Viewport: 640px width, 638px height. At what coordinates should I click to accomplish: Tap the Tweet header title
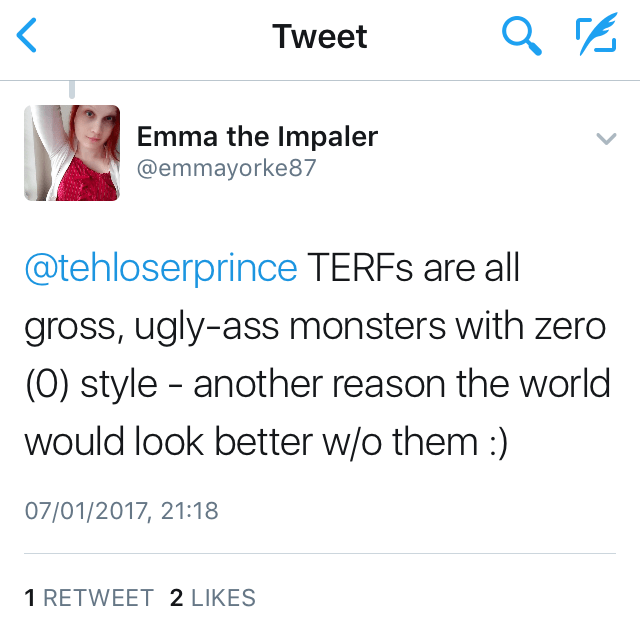[x=319, y=38]
